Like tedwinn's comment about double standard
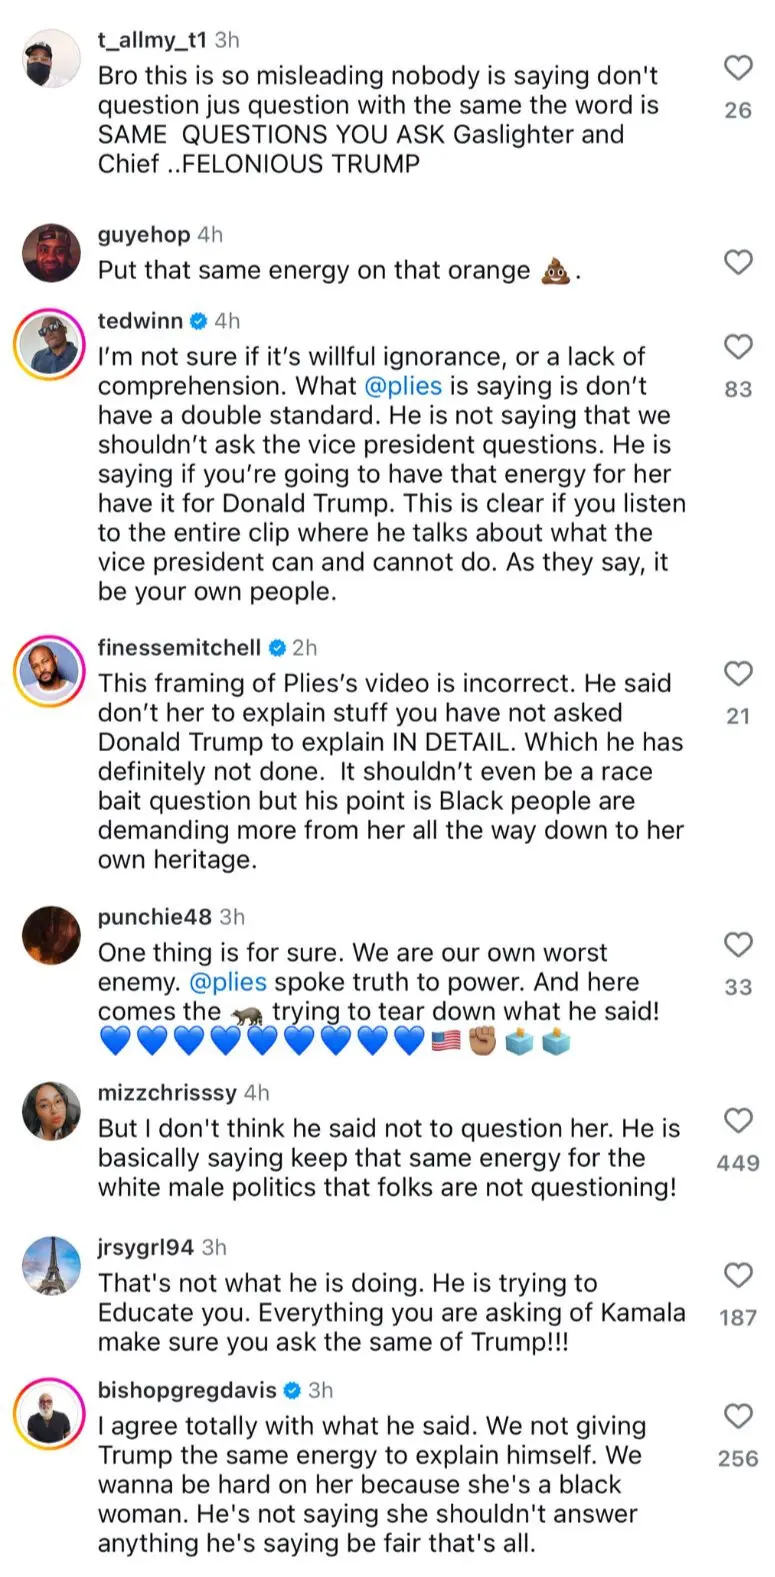The width and height of the screenshot is (775, 1577). click(737, 347)
